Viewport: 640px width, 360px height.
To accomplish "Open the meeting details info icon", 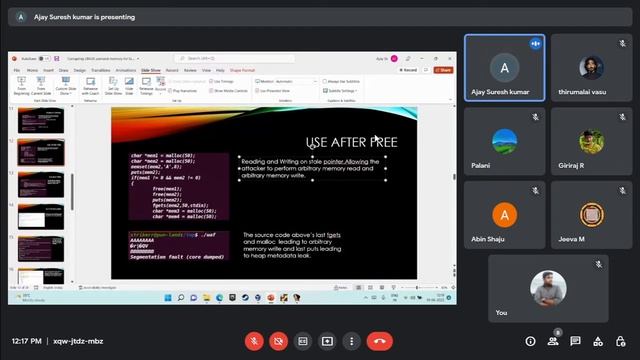I will point(530,341).
